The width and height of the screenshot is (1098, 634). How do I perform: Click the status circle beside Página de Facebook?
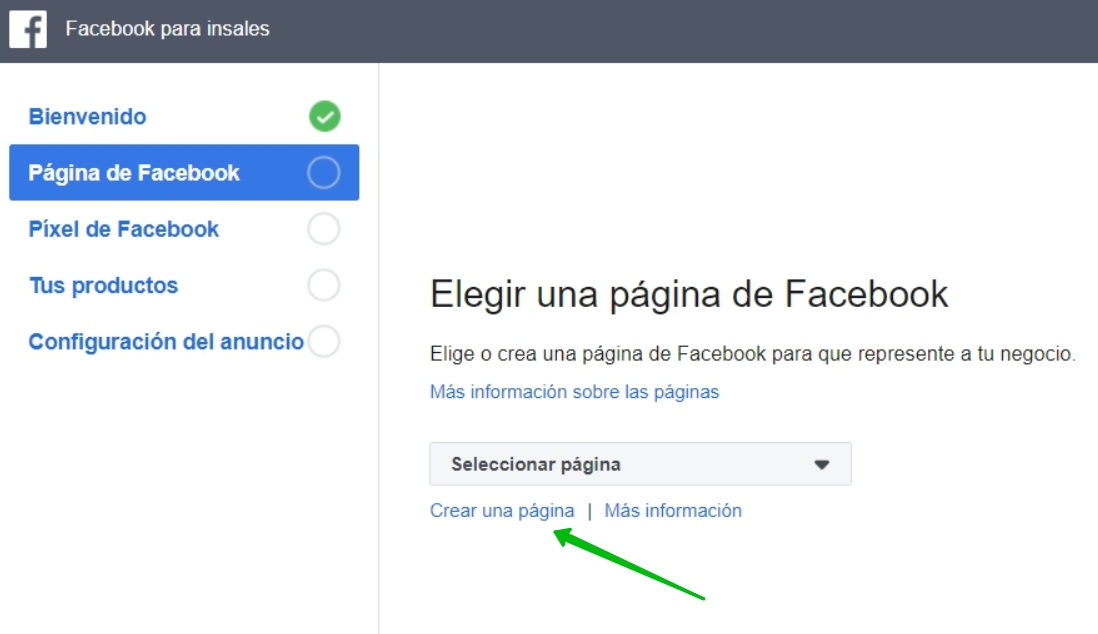click(x=324, y=173)
